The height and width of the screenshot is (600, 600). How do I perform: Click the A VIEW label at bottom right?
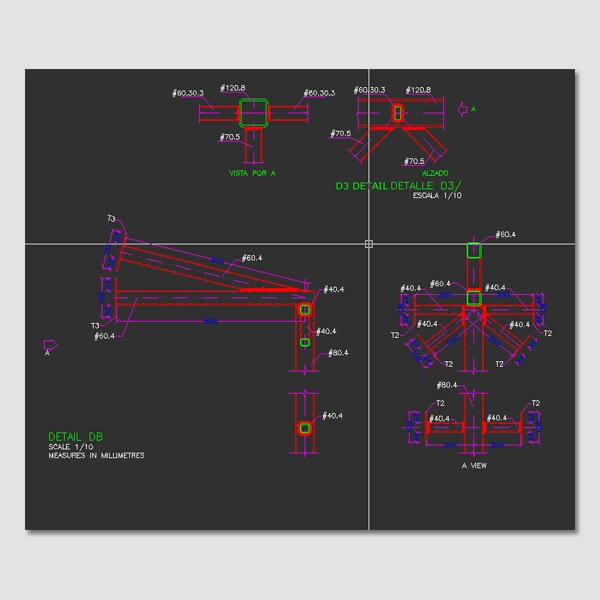[x=475, y=466]
